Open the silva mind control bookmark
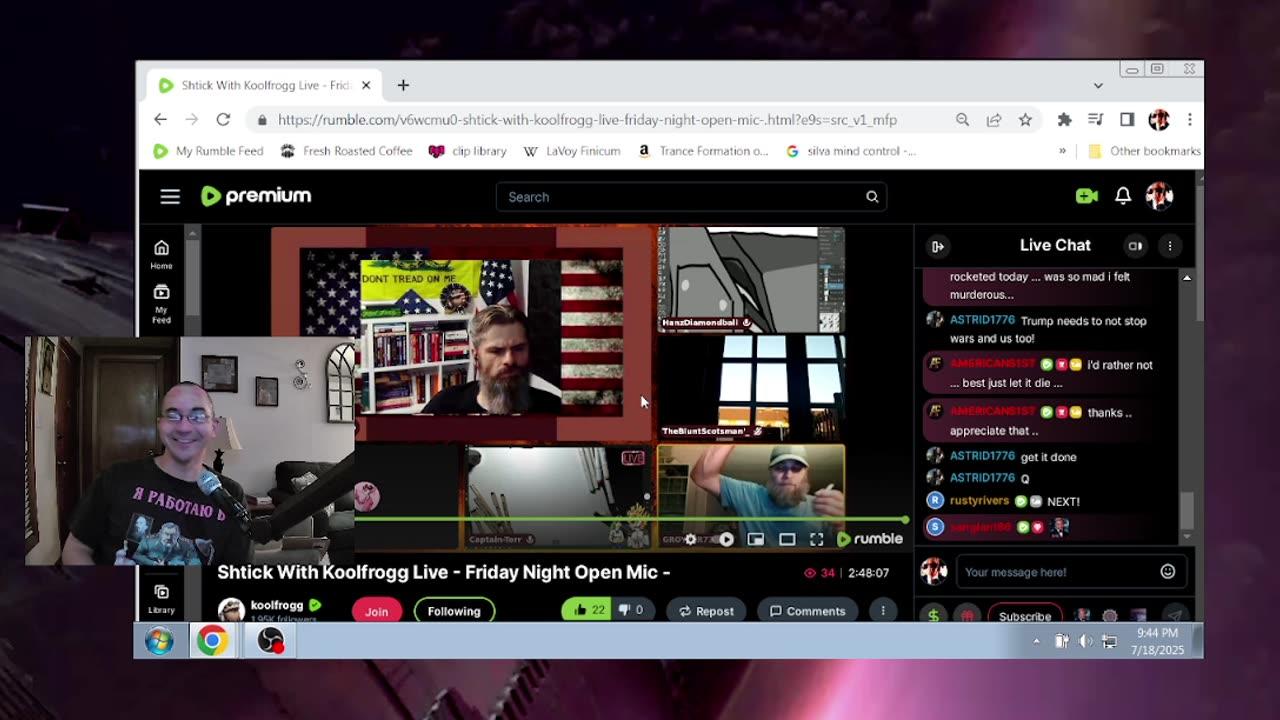The height and width of the screenshot is (720, 1280). (851, 151)
